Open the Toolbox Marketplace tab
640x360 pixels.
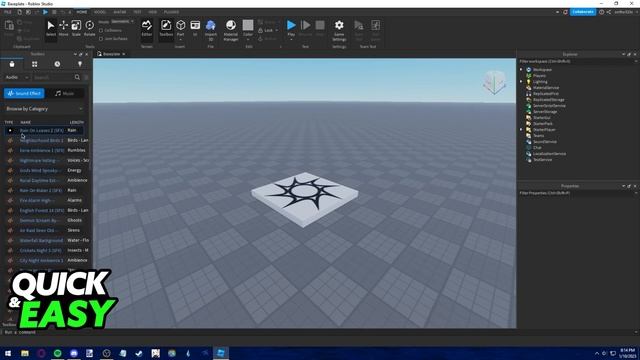pyautogui.click(x=12, y=64)
